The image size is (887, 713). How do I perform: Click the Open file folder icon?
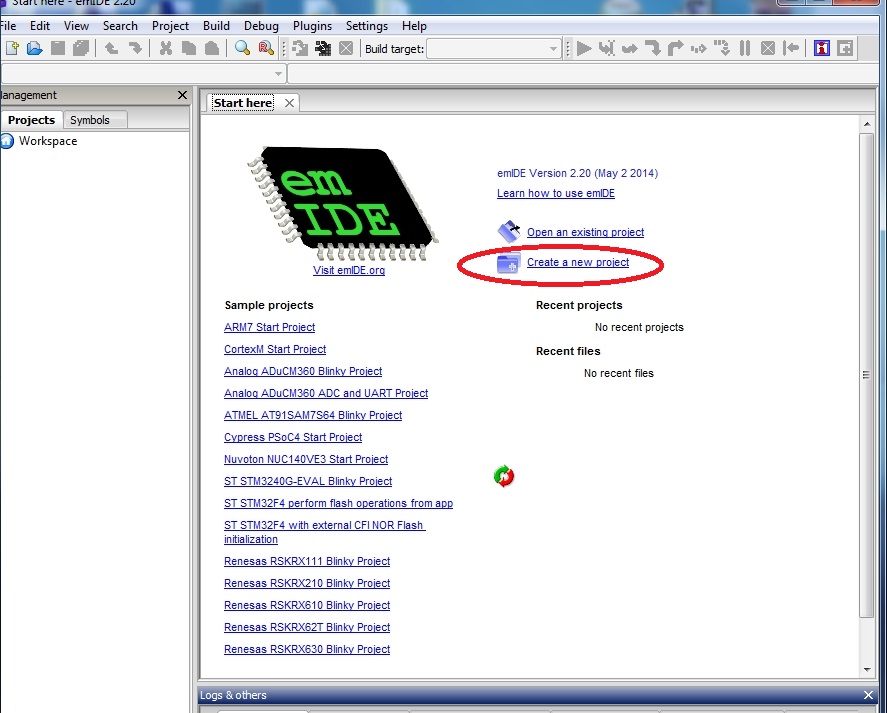click(35, 48)
